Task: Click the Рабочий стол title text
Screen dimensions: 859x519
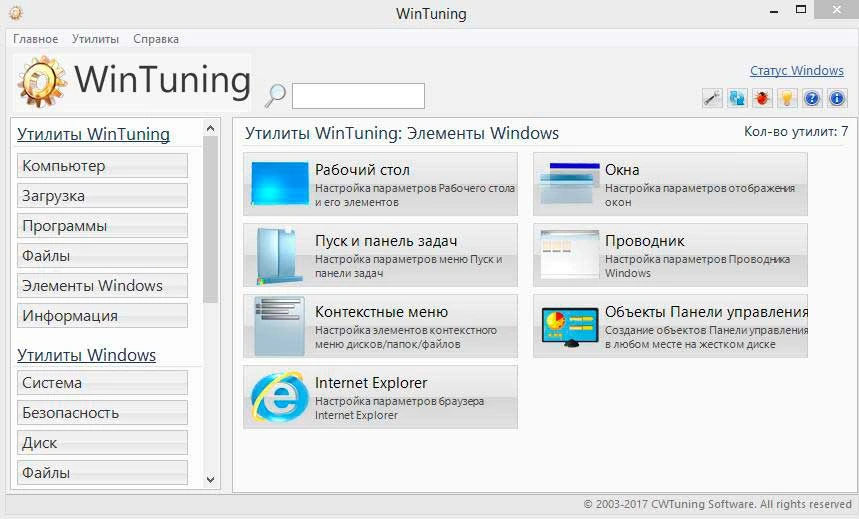Action: pyautogui.click(x=362, y=170)
